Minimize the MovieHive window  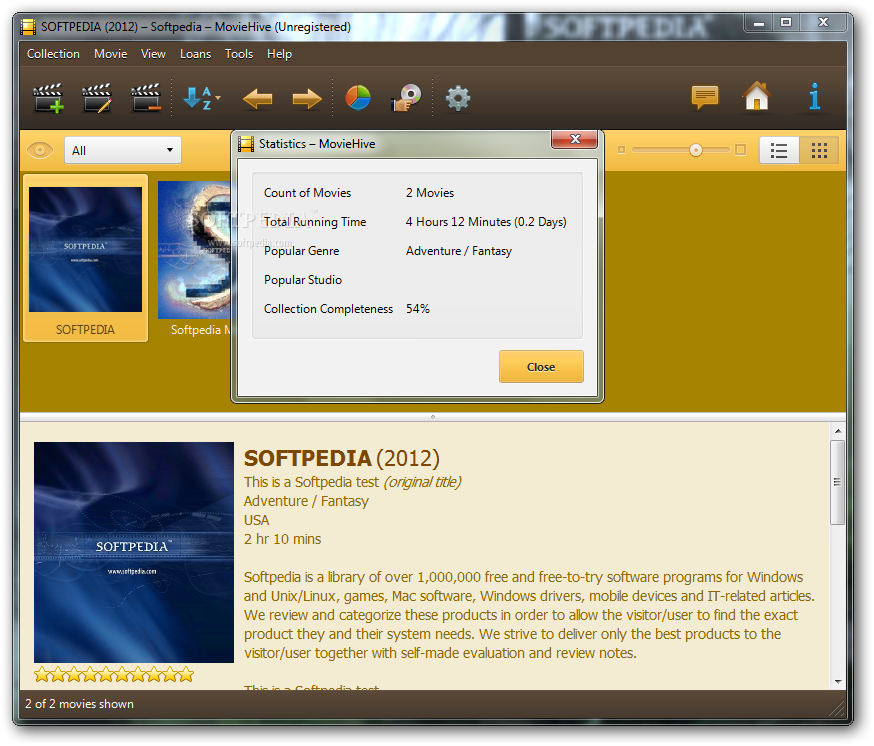758,23
